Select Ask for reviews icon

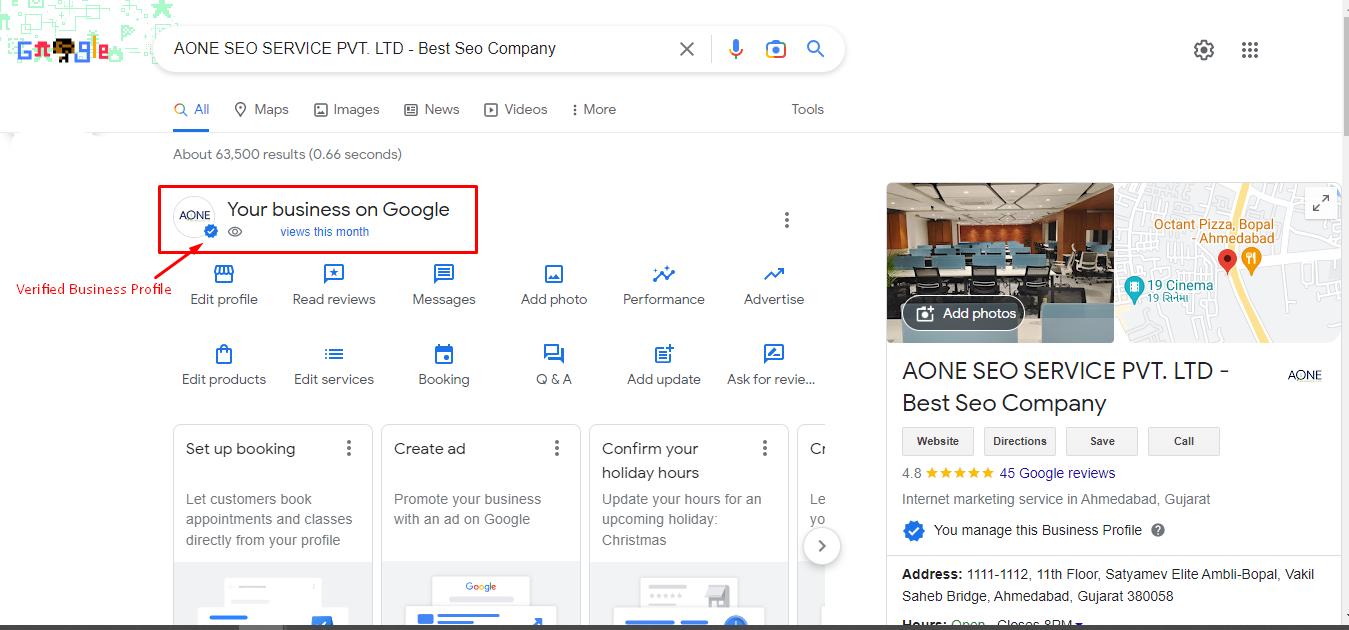click(x=773, y=354)
